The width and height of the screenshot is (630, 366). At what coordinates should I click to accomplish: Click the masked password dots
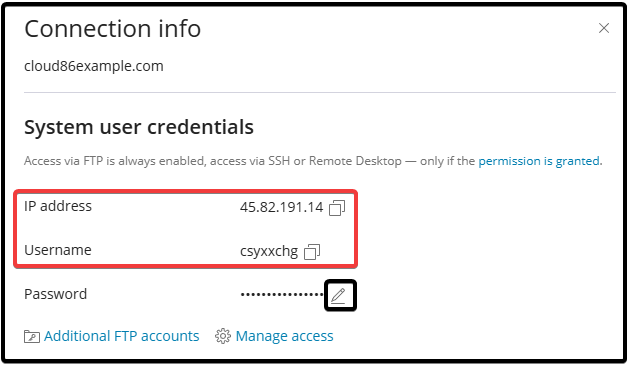pos(282,294)
